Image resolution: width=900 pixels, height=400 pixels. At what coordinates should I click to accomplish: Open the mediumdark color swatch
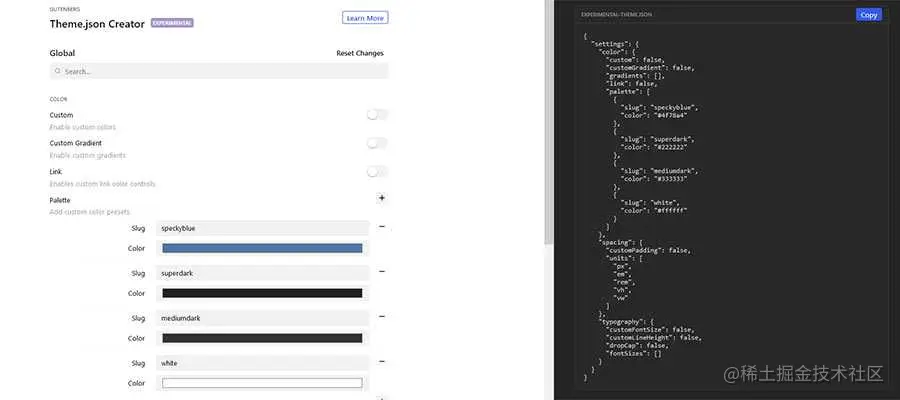tap(262, 338)
